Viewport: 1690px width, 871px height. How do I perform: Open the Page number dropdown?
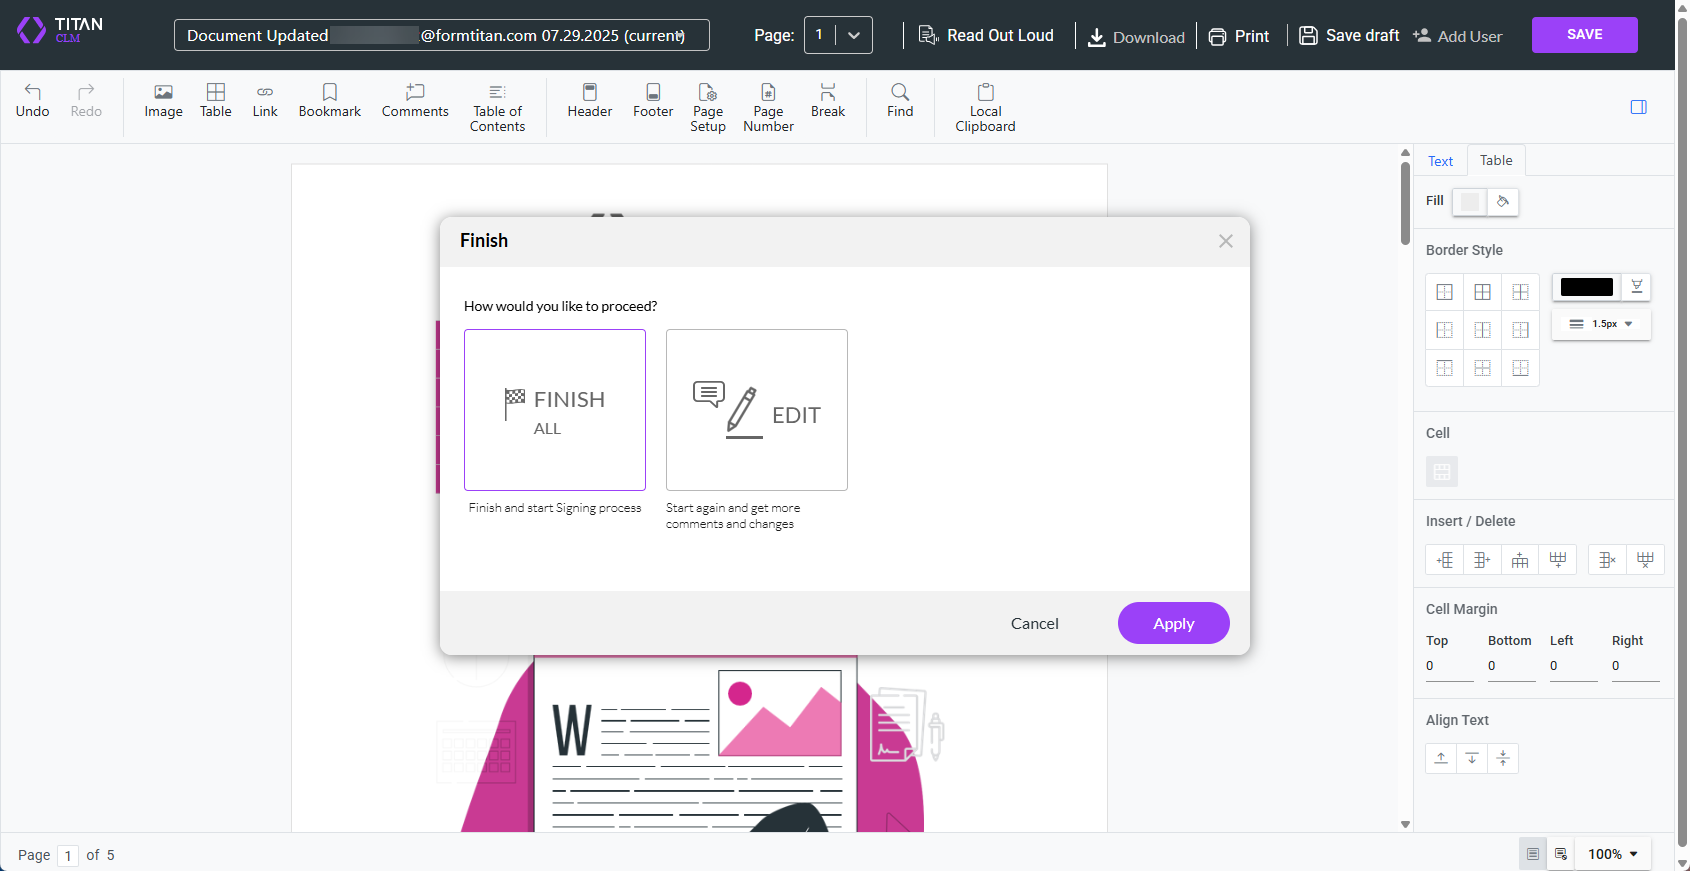click(838, 35)
